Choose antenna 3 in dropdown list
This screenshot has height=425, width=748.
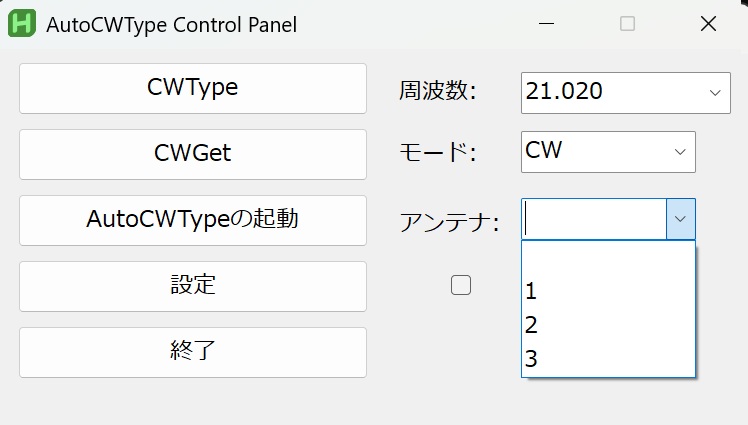(608, 359)
